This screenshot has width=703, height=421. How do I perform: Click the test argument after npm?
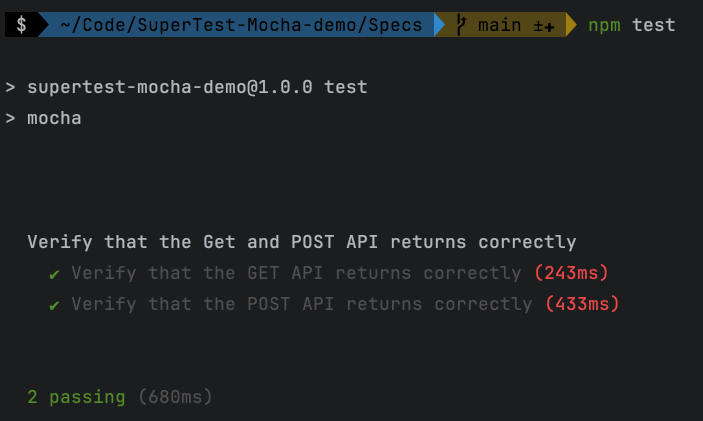click(x=653, y=25)
